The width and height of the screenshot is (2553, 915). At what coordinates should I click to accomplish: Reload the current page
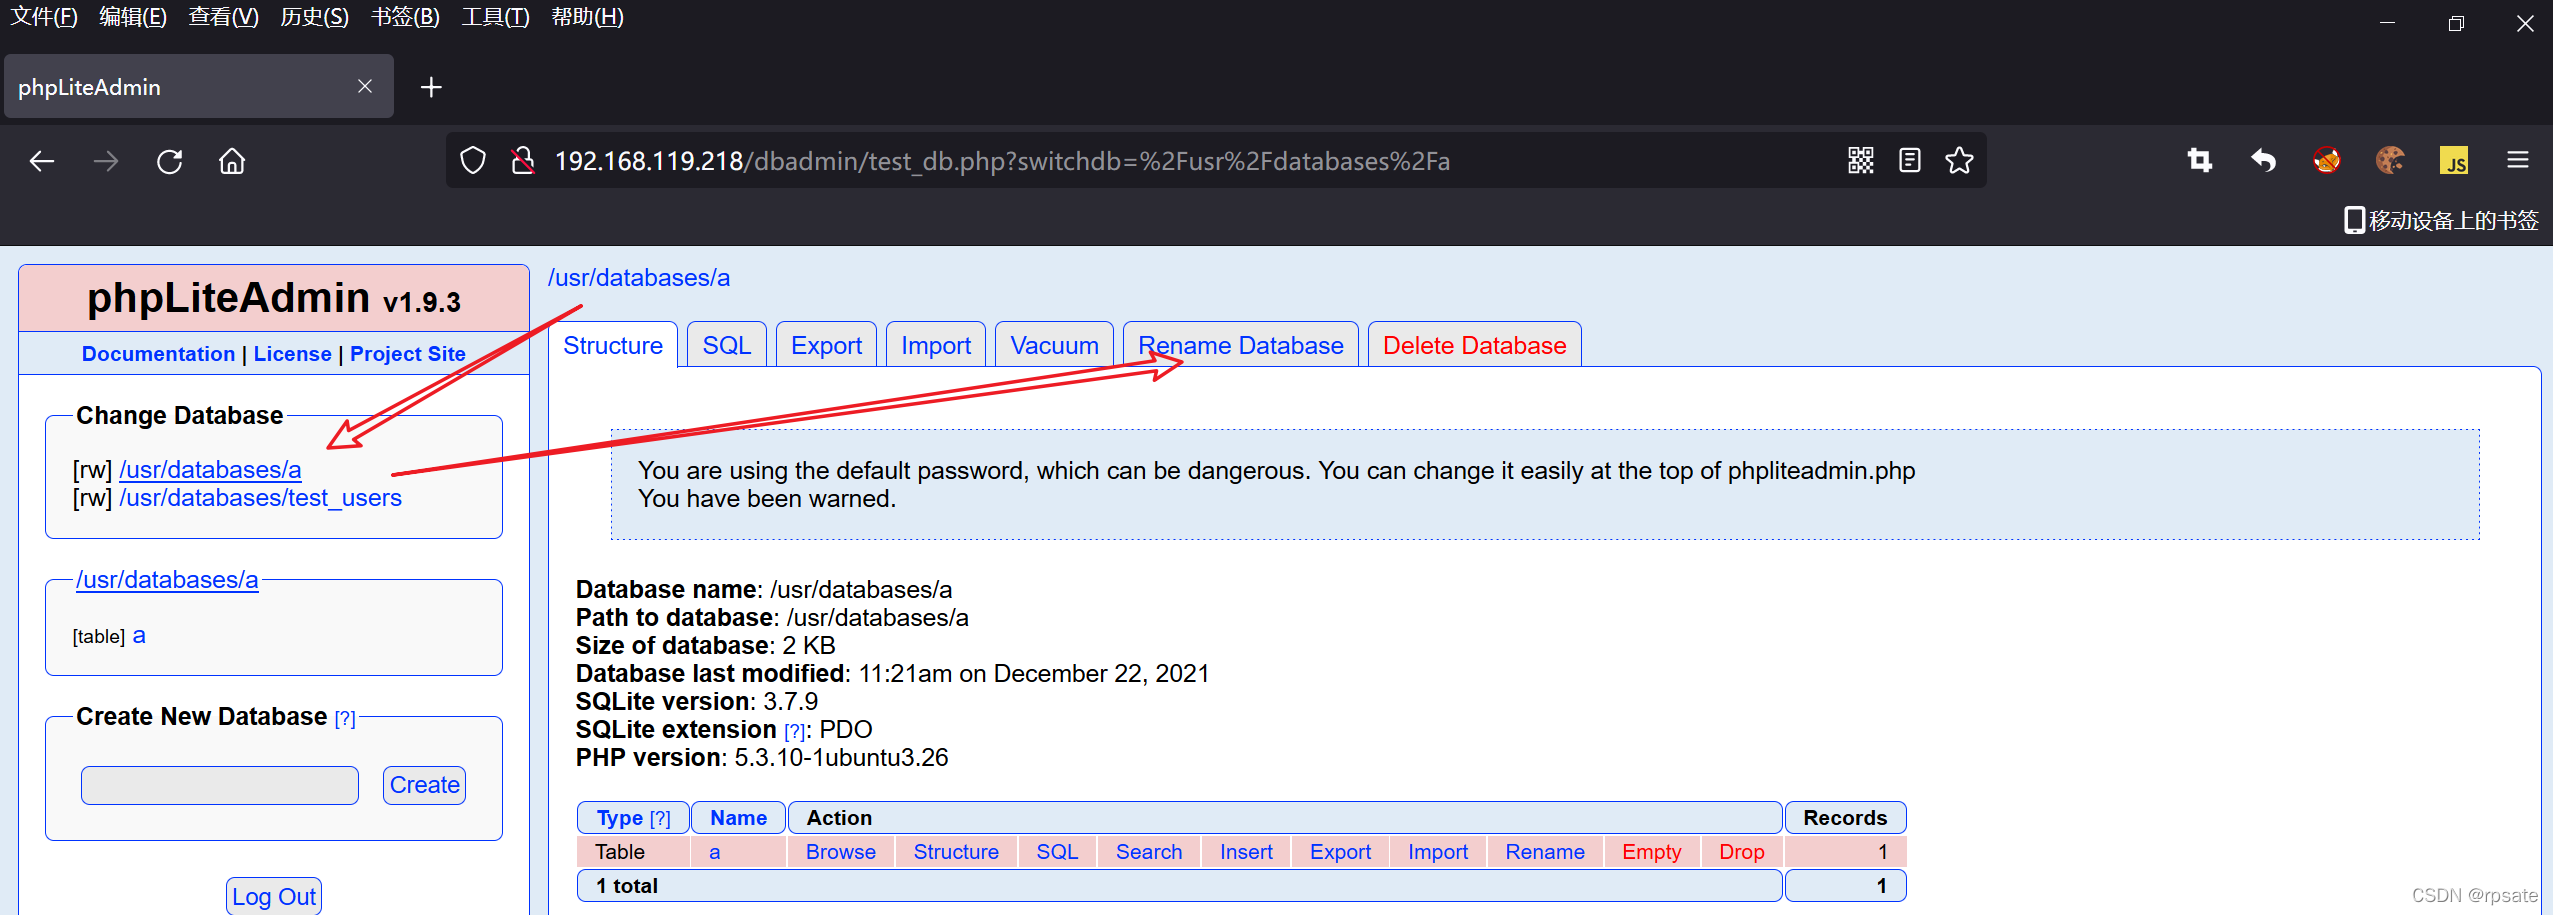point(170,161)
